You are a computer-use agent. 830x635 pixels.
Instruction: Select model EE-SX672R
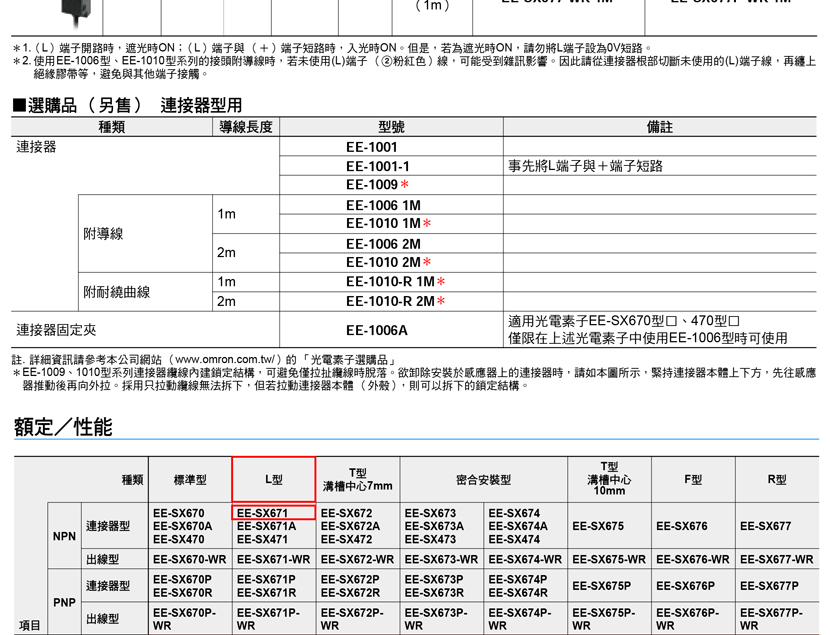pyautogui.click(x=350, y=593)
